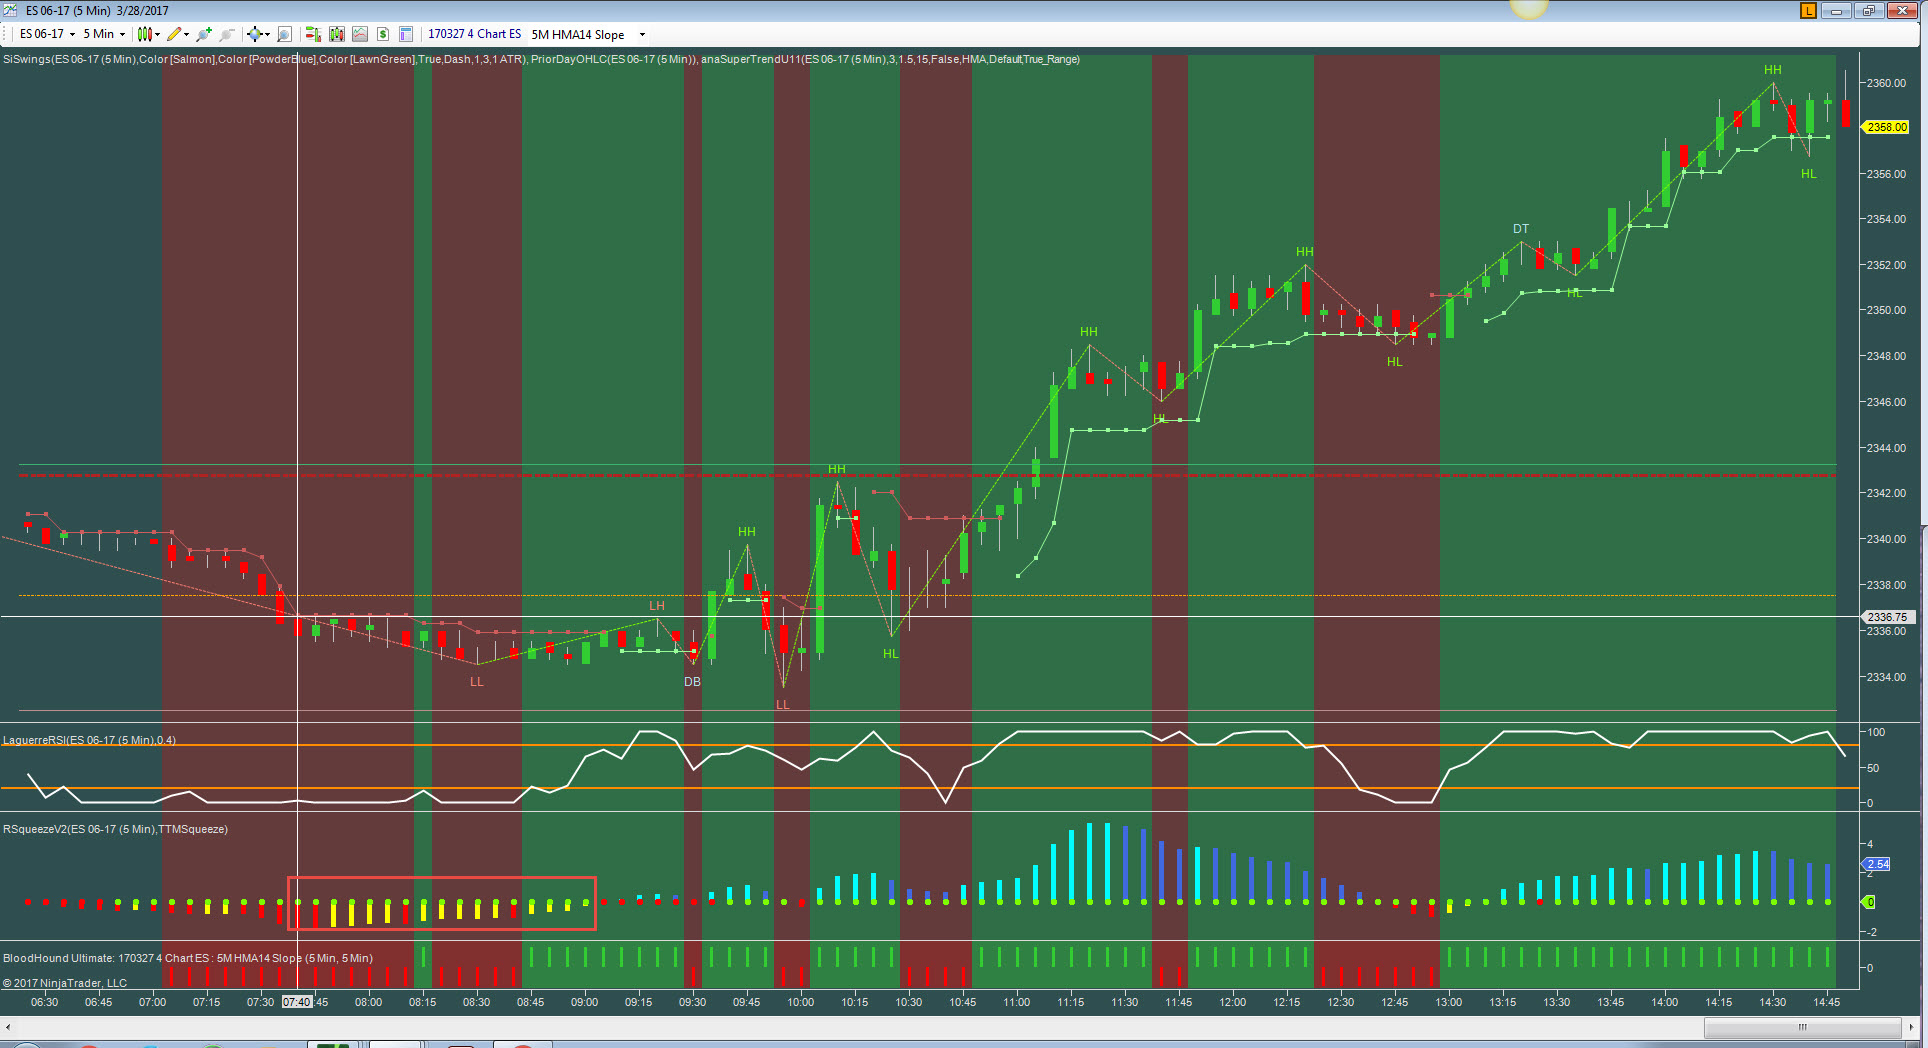Click the RSqueezeV2 TTMSqueeze panel label
This screenshot has height=1048, width=1928.
pos(115,829)
